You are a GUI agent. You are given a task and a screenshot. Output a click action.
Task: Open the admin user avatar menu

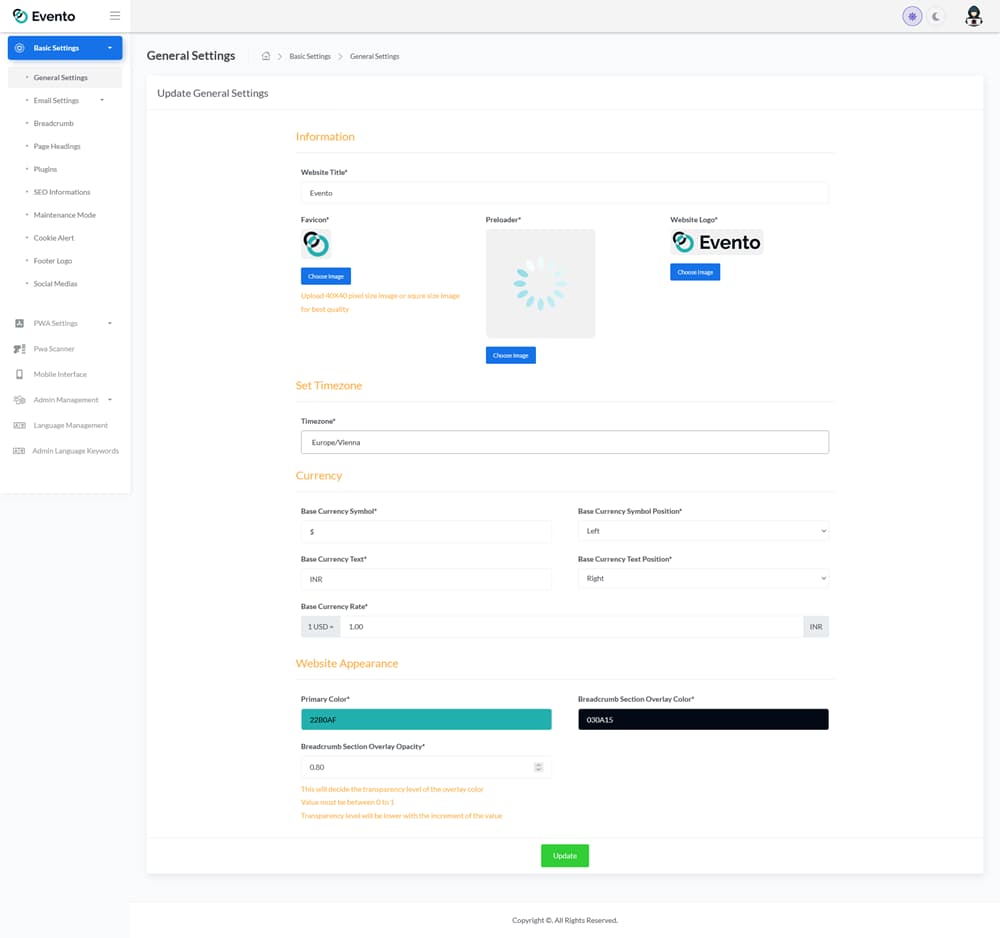[973, 16]
